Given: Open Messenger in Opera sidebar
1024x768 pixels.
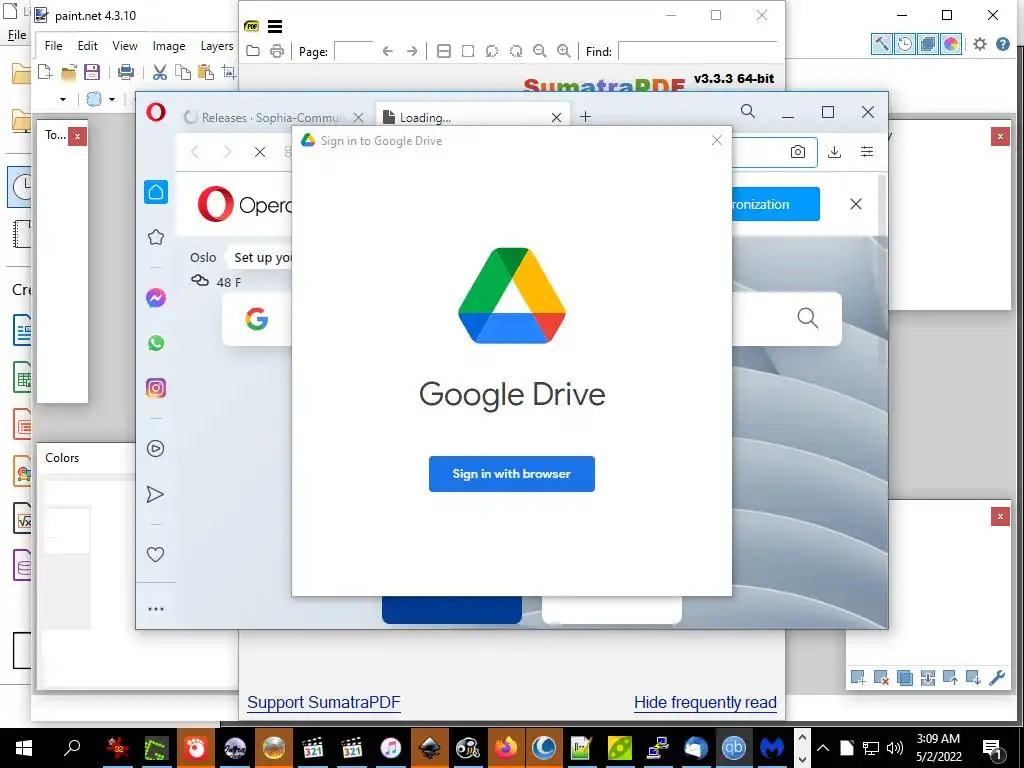Looking at the screenshot, I should point(155,298).
